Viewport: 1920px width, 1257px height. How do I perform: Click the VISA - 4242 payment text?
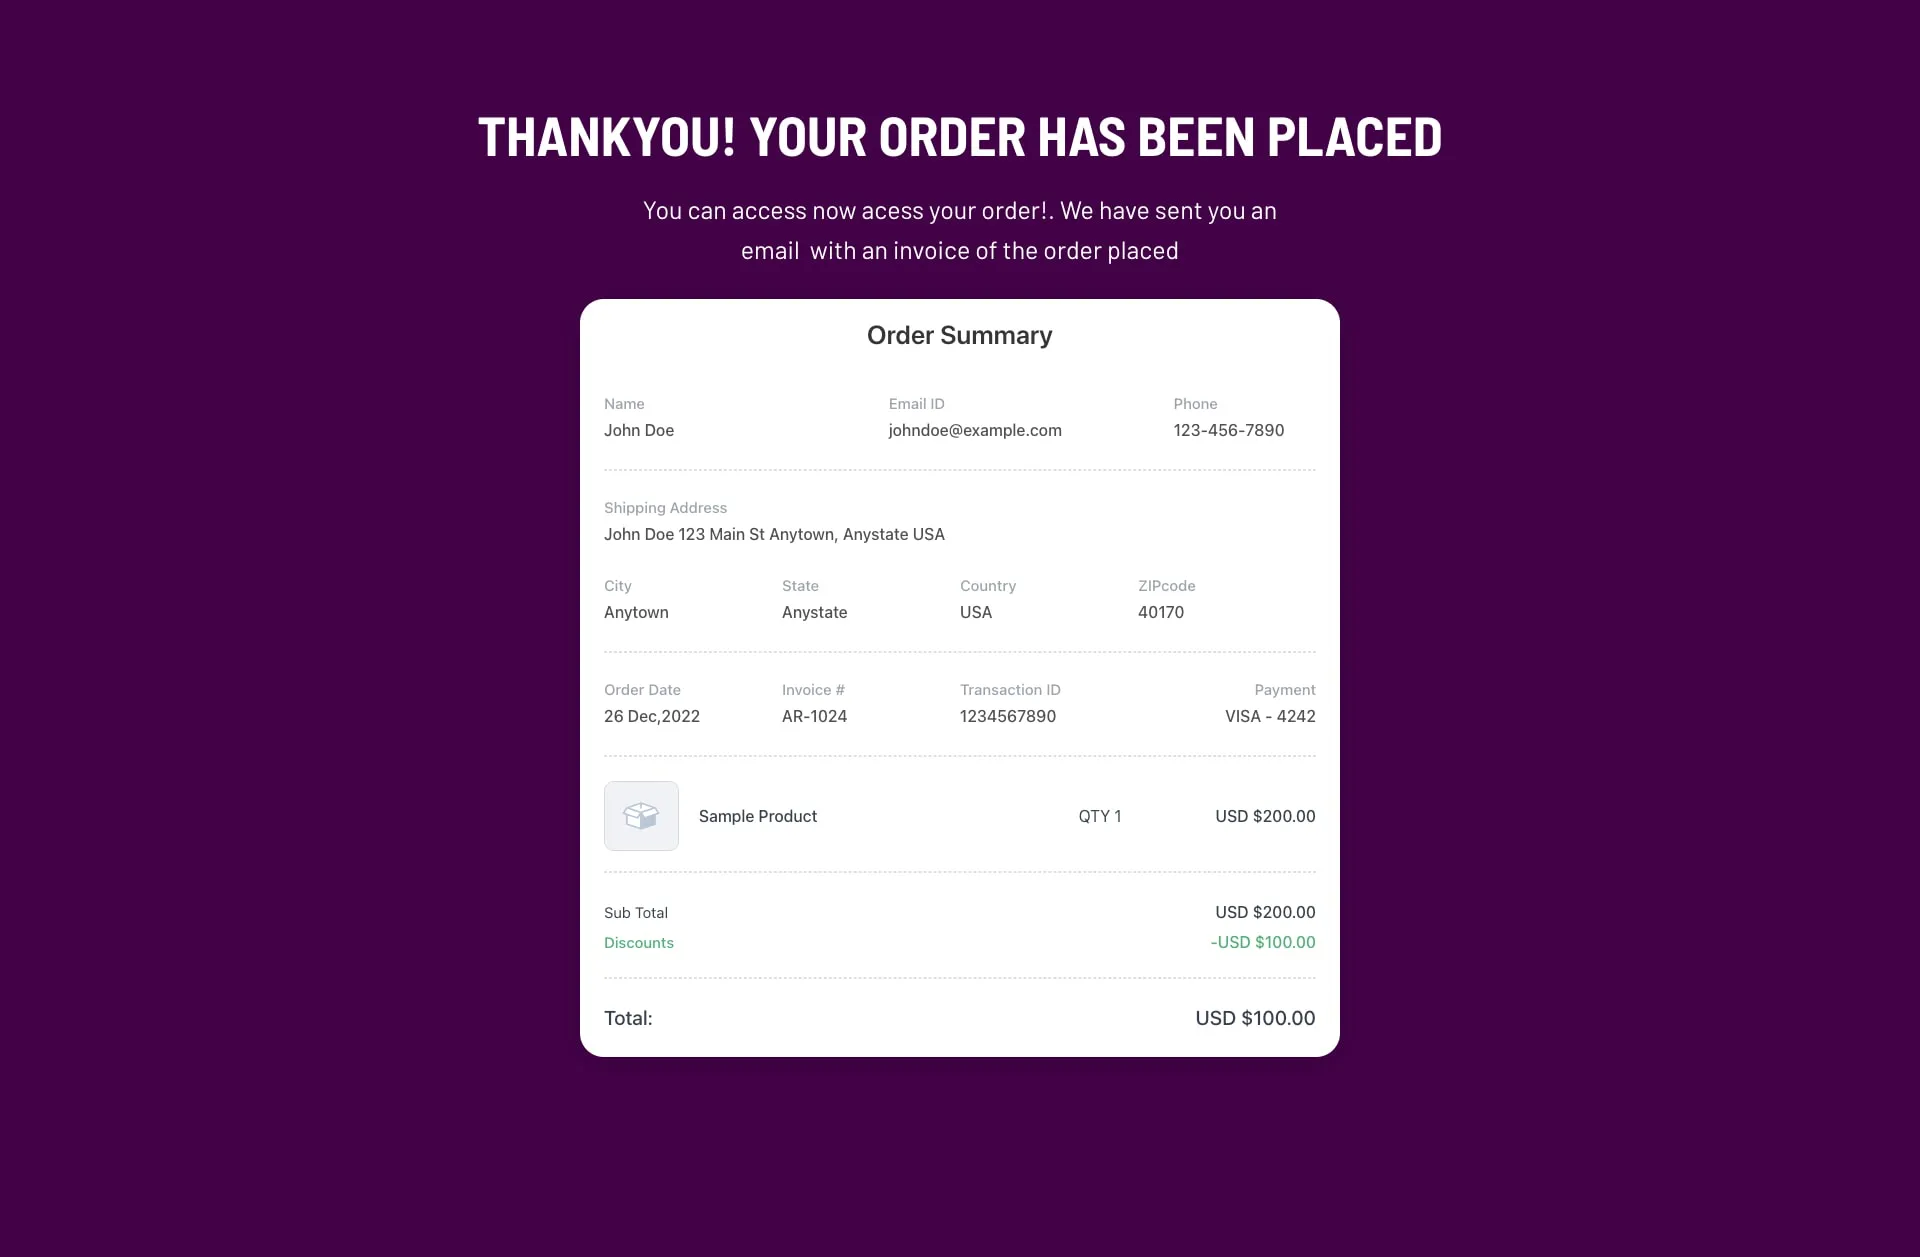tap(1270, 717)
